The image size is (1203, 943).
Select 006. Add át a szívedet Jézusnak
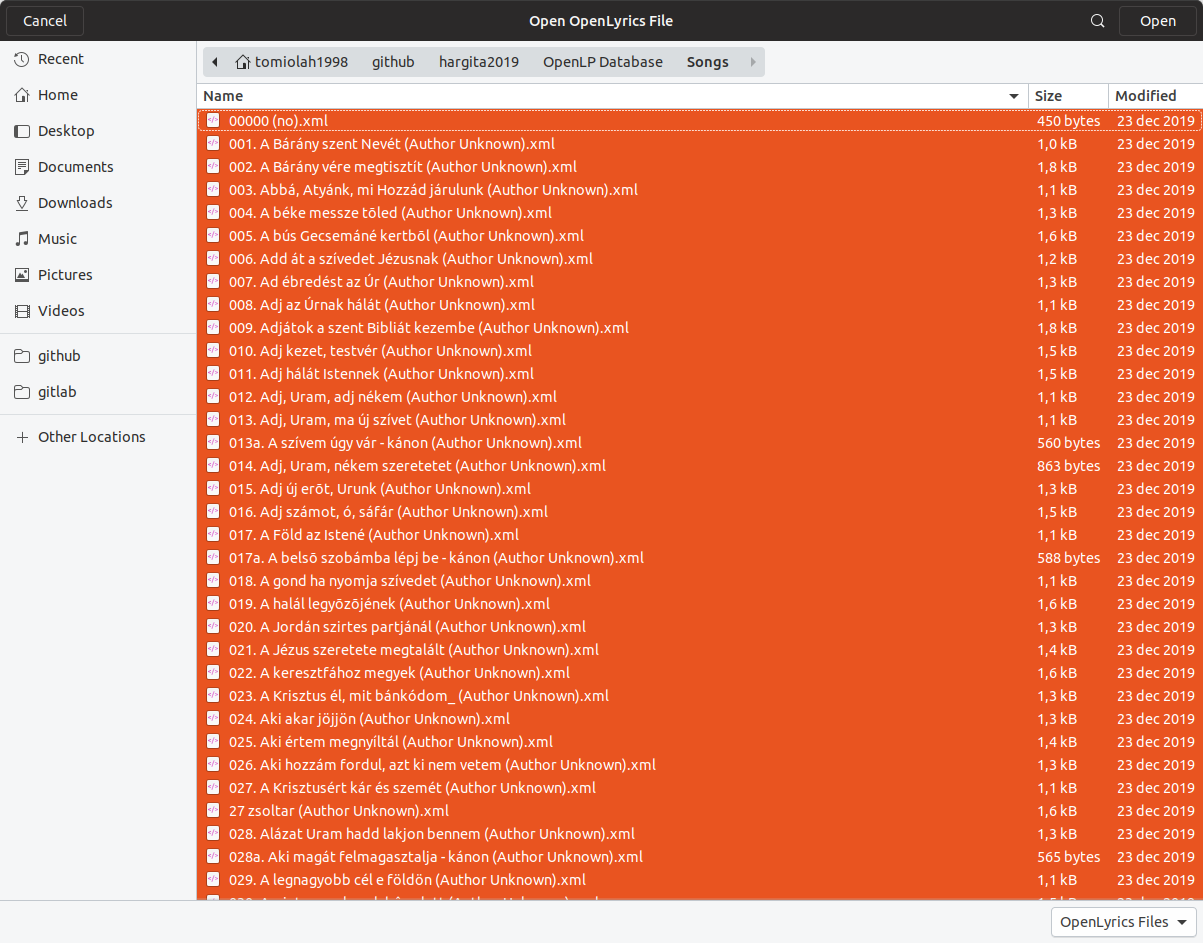pos(700,258)
